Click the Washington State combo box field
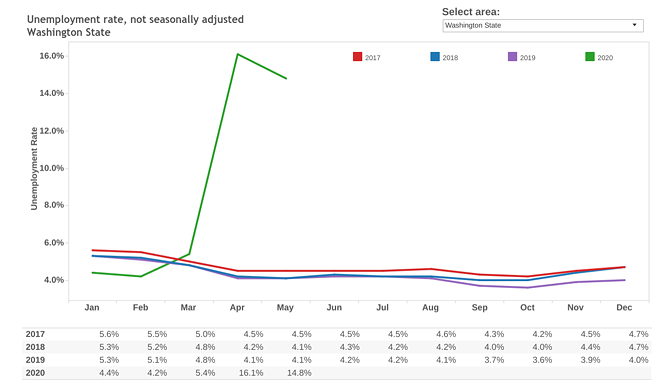 click(543, 25)
